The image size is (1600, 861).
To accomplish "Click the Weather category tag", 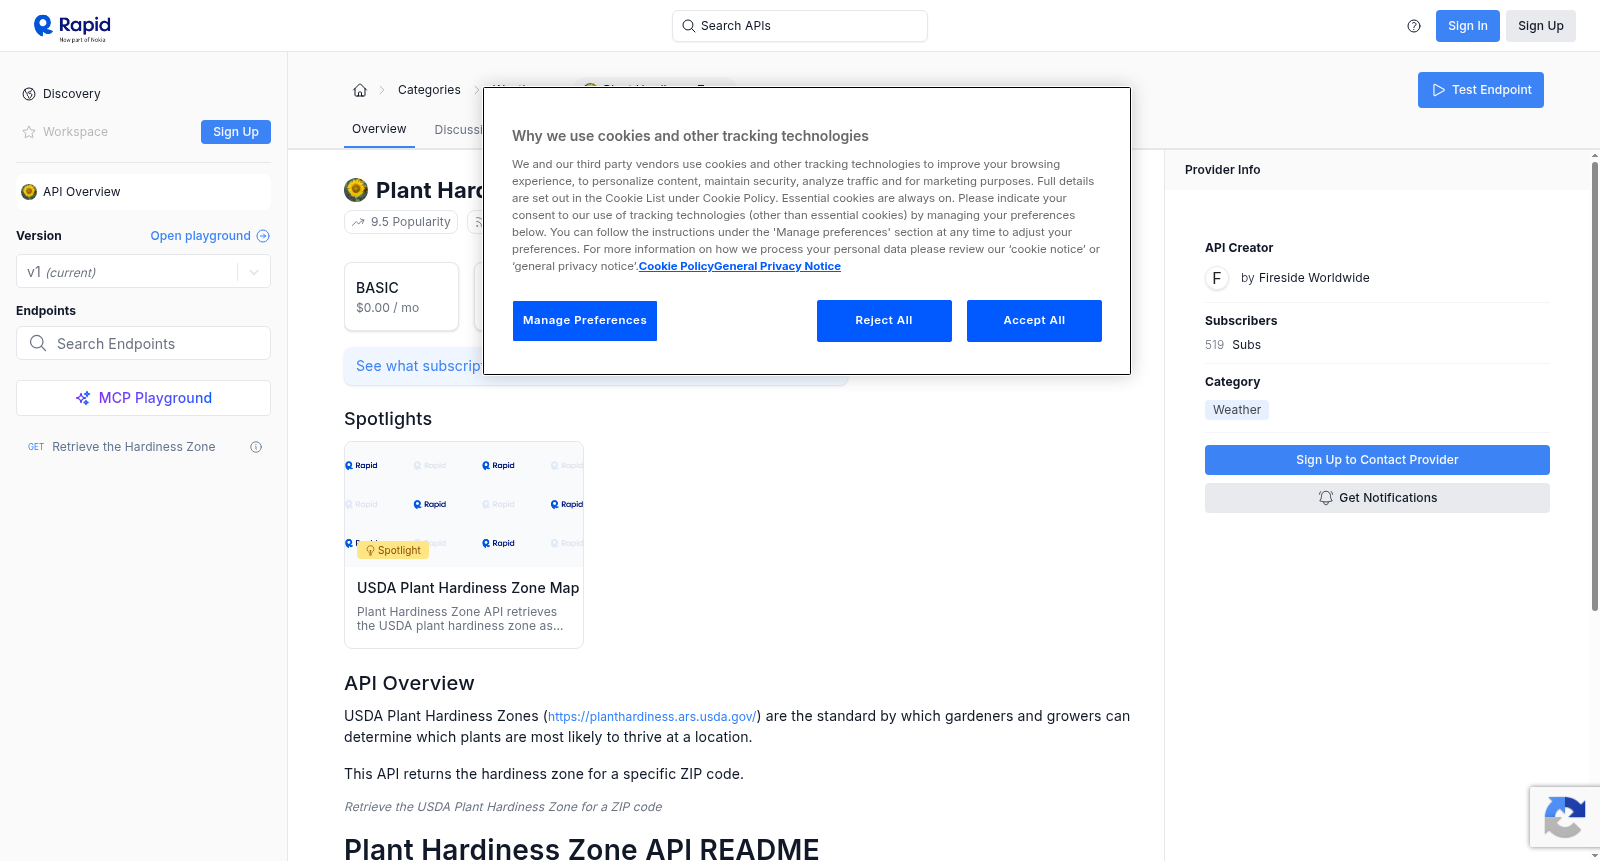I will point(1237,410).
